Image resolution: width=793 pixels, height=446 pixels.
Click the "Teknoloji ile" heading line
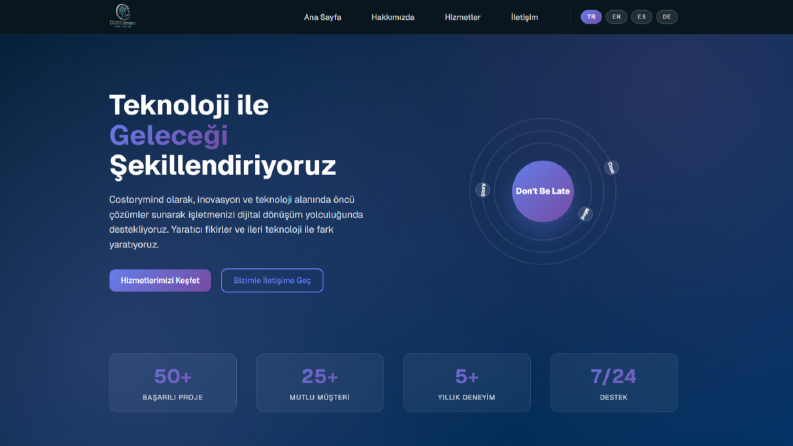tap(189, 105)
